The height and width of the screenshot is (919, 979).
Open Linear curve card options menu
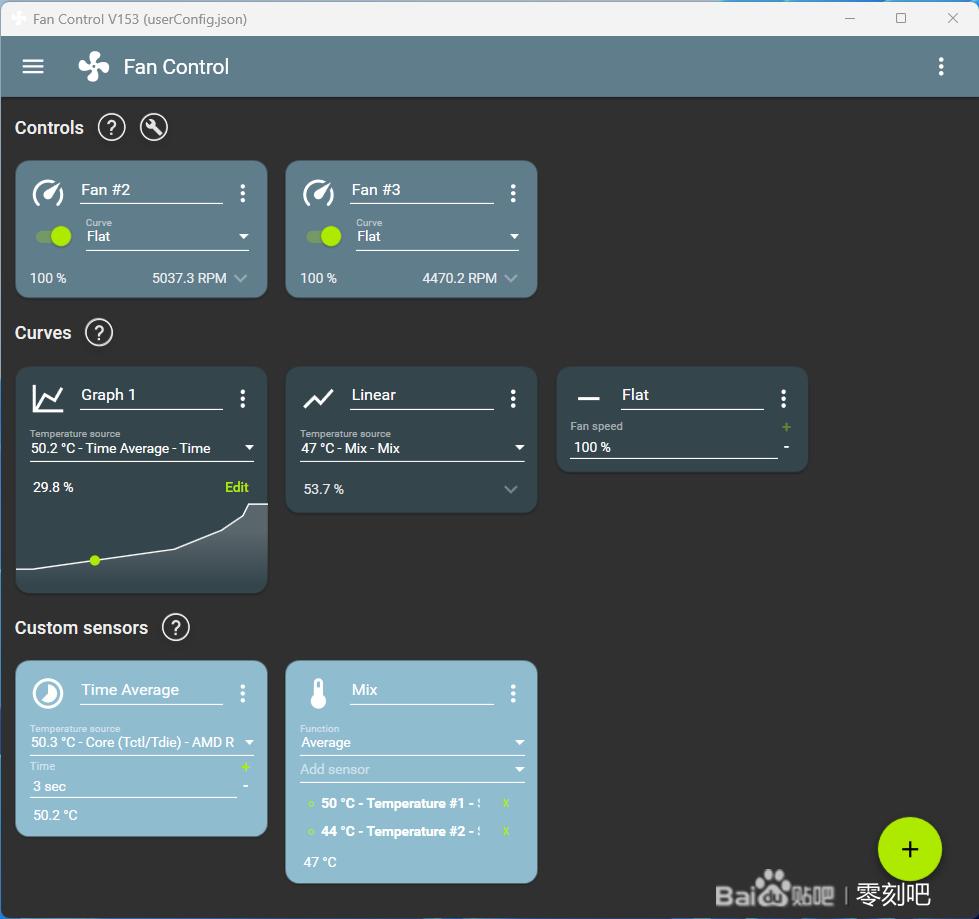tap(513, 398)
